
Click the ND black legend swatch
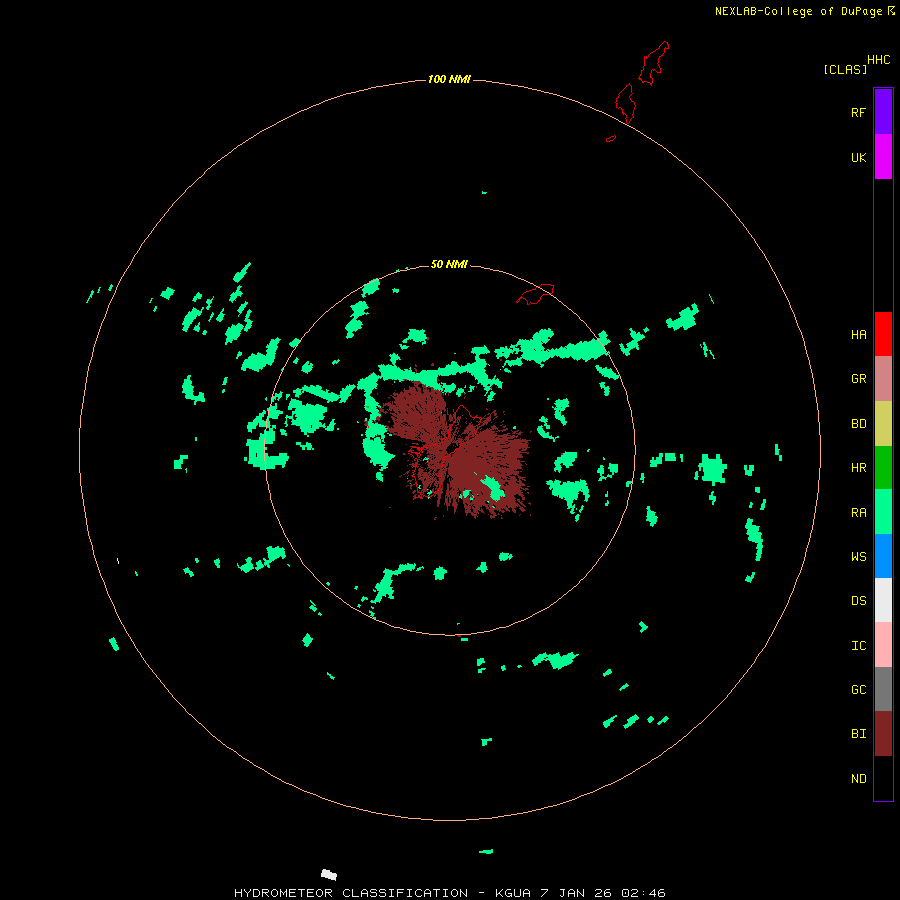coord(883,778)
